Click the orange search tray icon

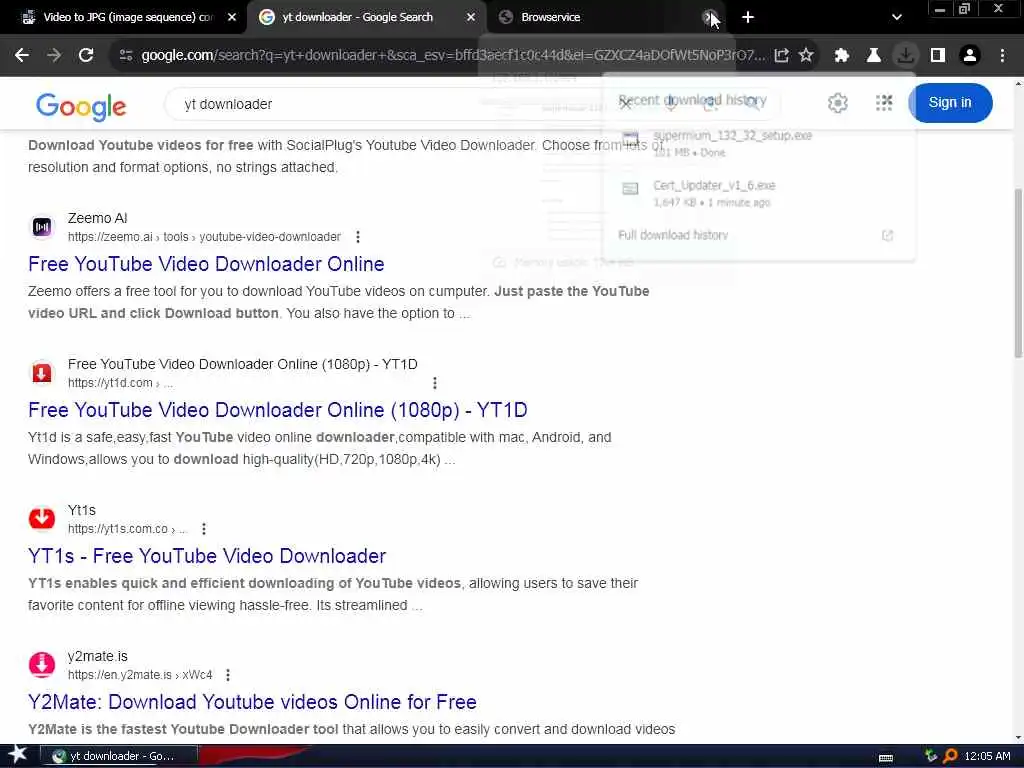[950, 756]
